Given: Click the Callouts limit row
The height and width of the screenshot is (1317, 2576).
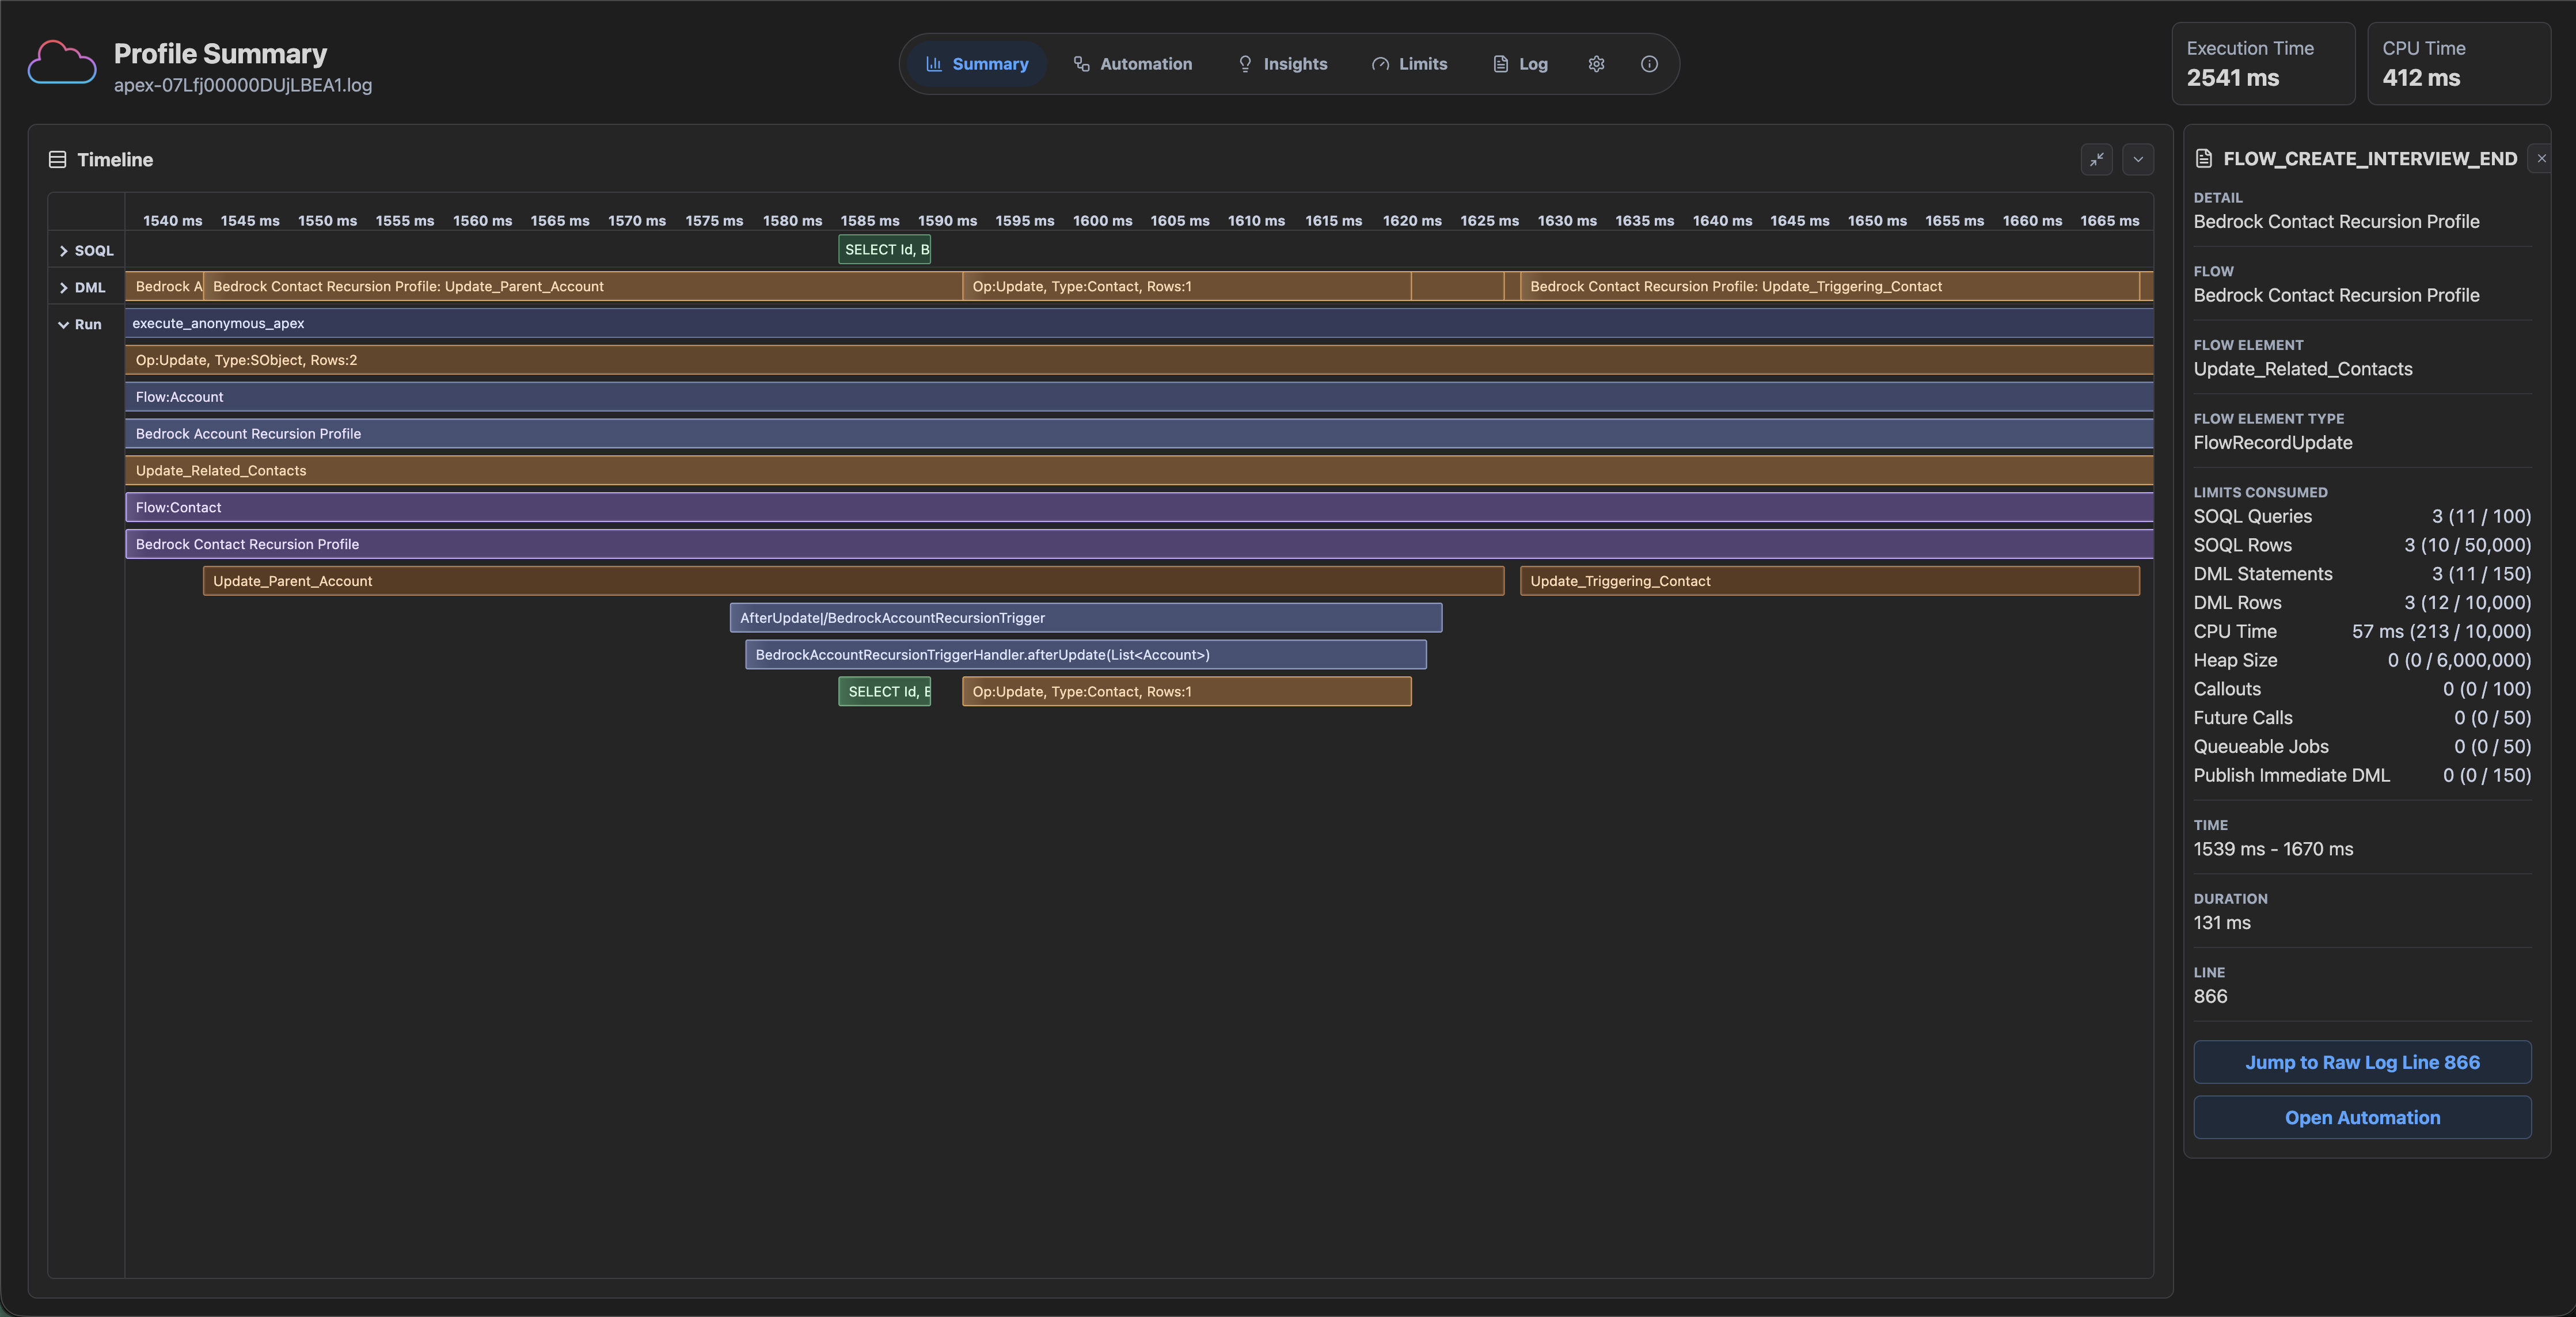Looking at the screenshot, I should point(2362,689).
